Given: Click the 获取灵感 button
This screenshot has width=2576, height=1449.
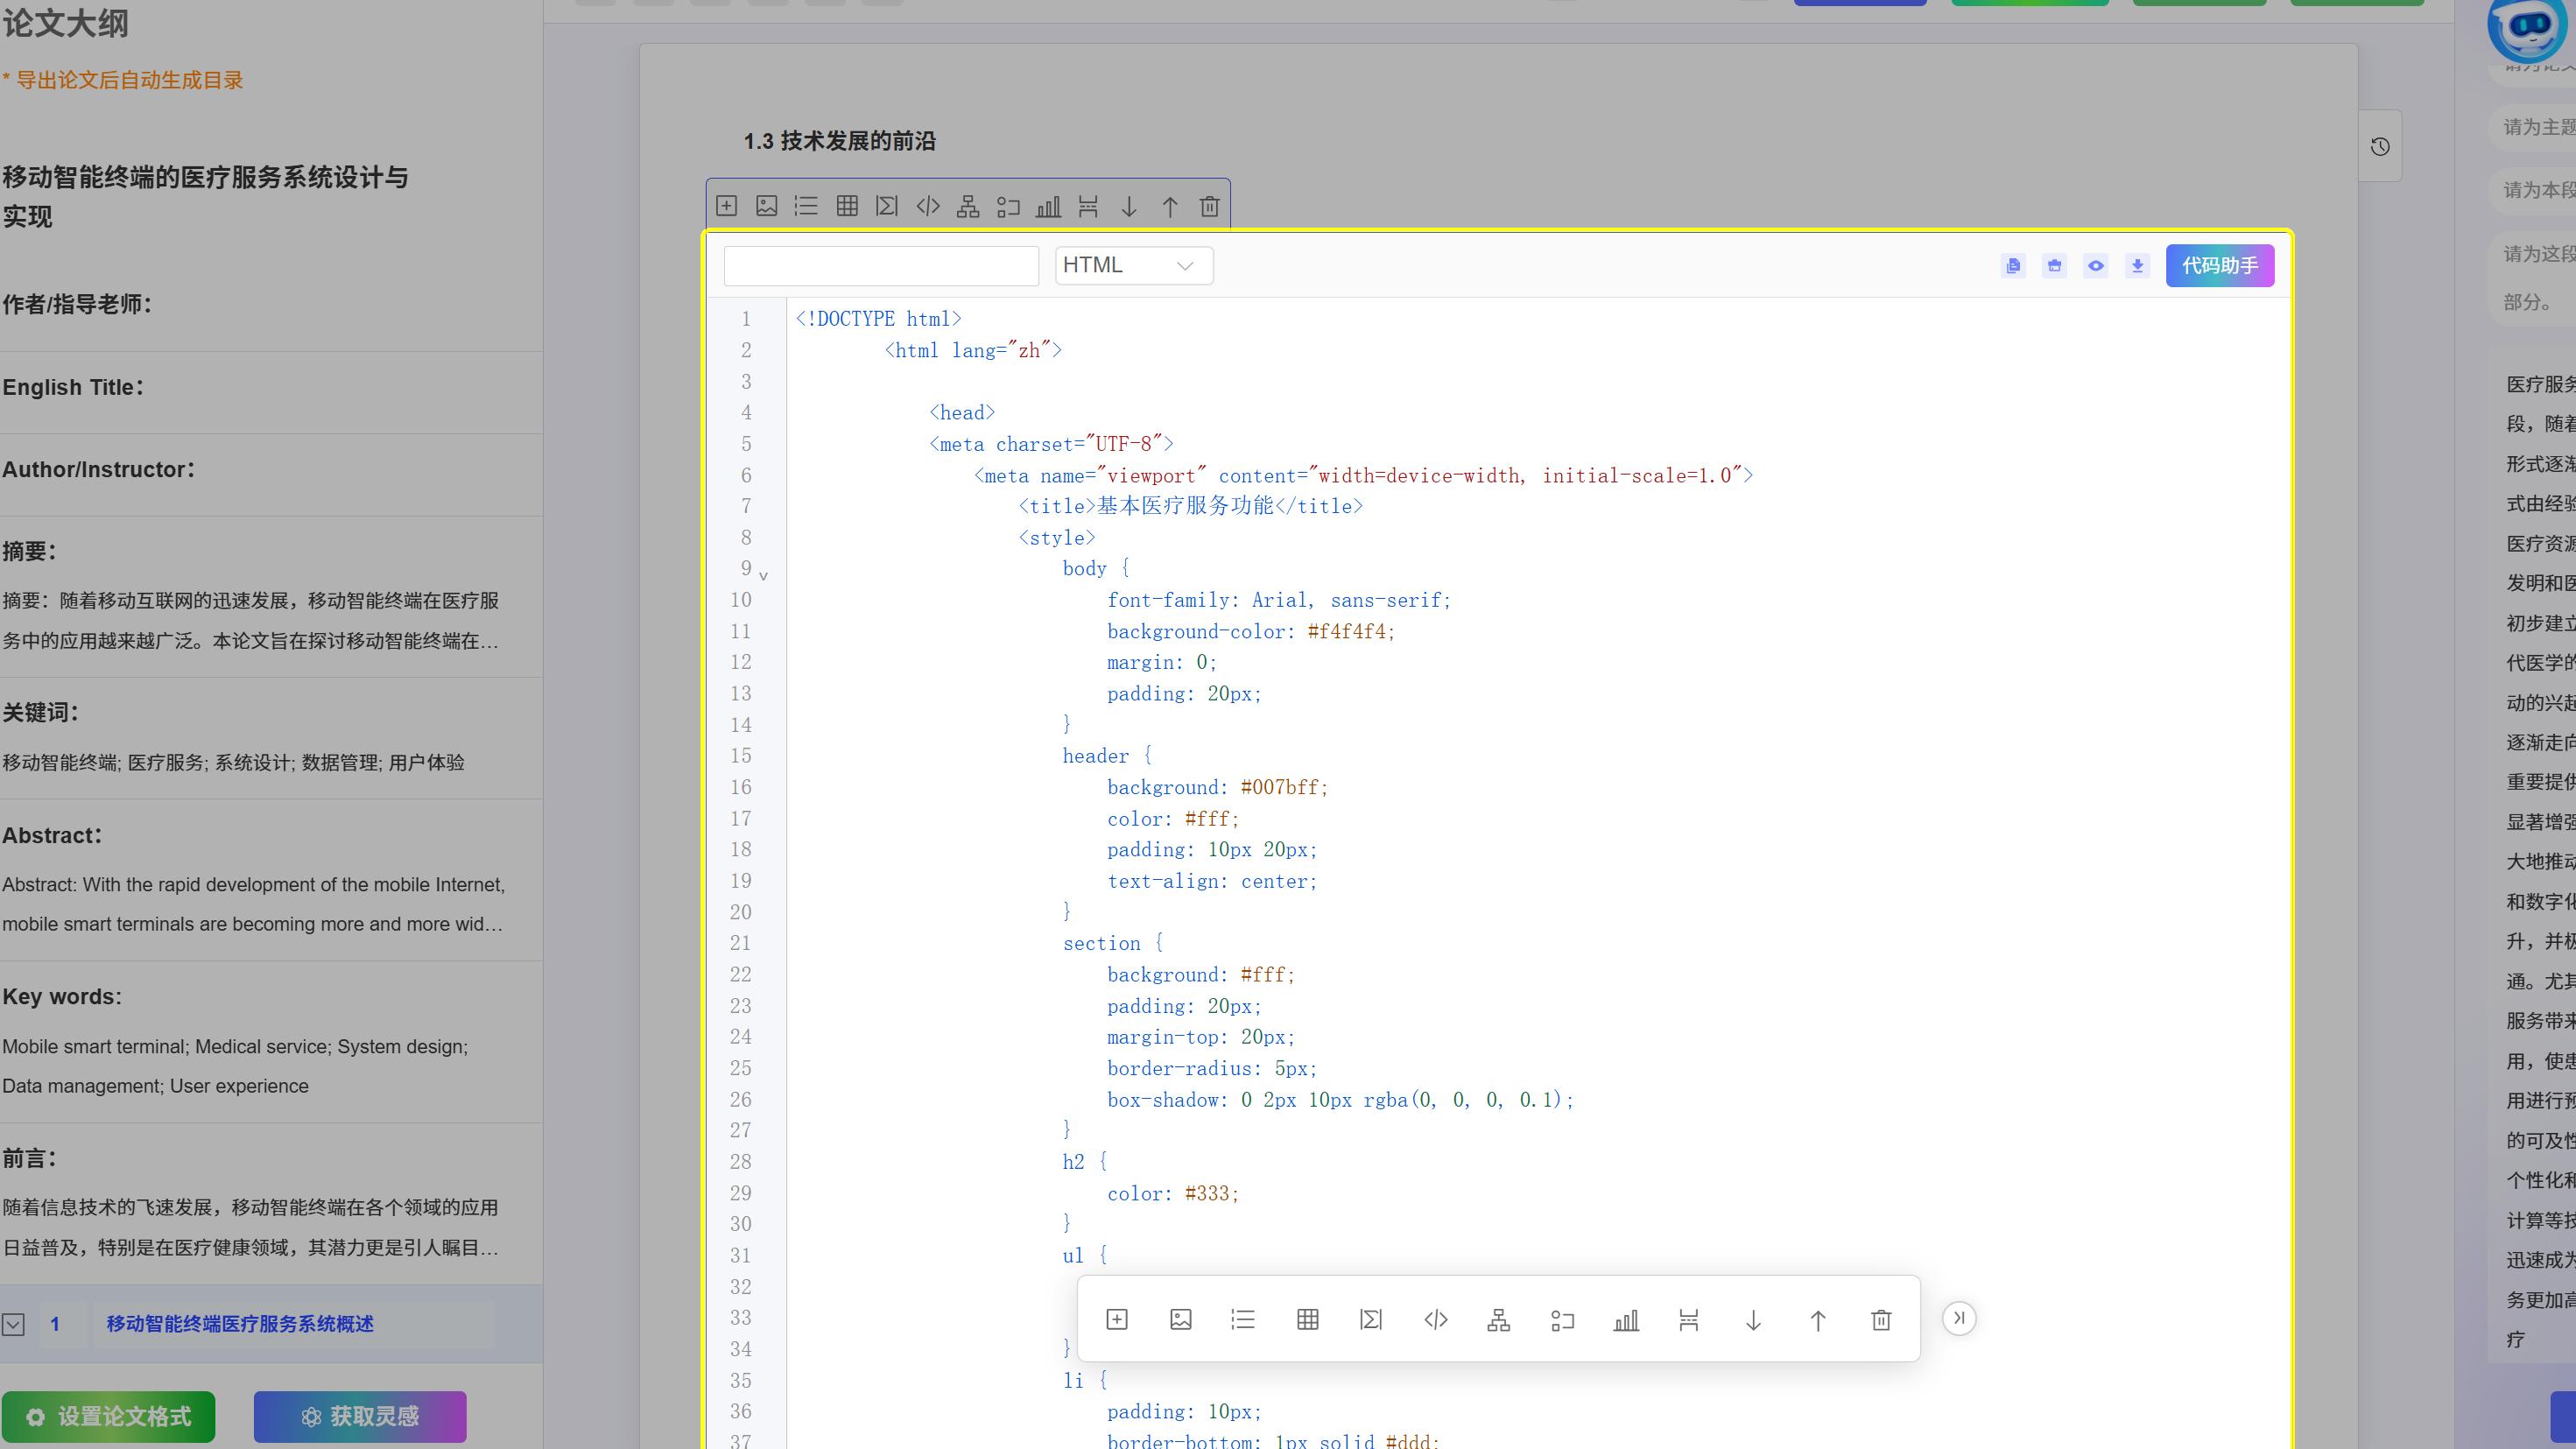Looking at the screenshot, I should pos(360,1416).
